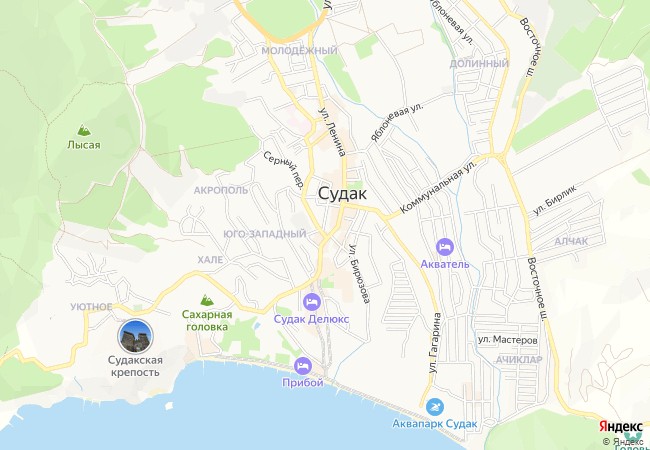Open the Прибой hotel marker
The image size is (650, 450).
(x=303, y=366)
